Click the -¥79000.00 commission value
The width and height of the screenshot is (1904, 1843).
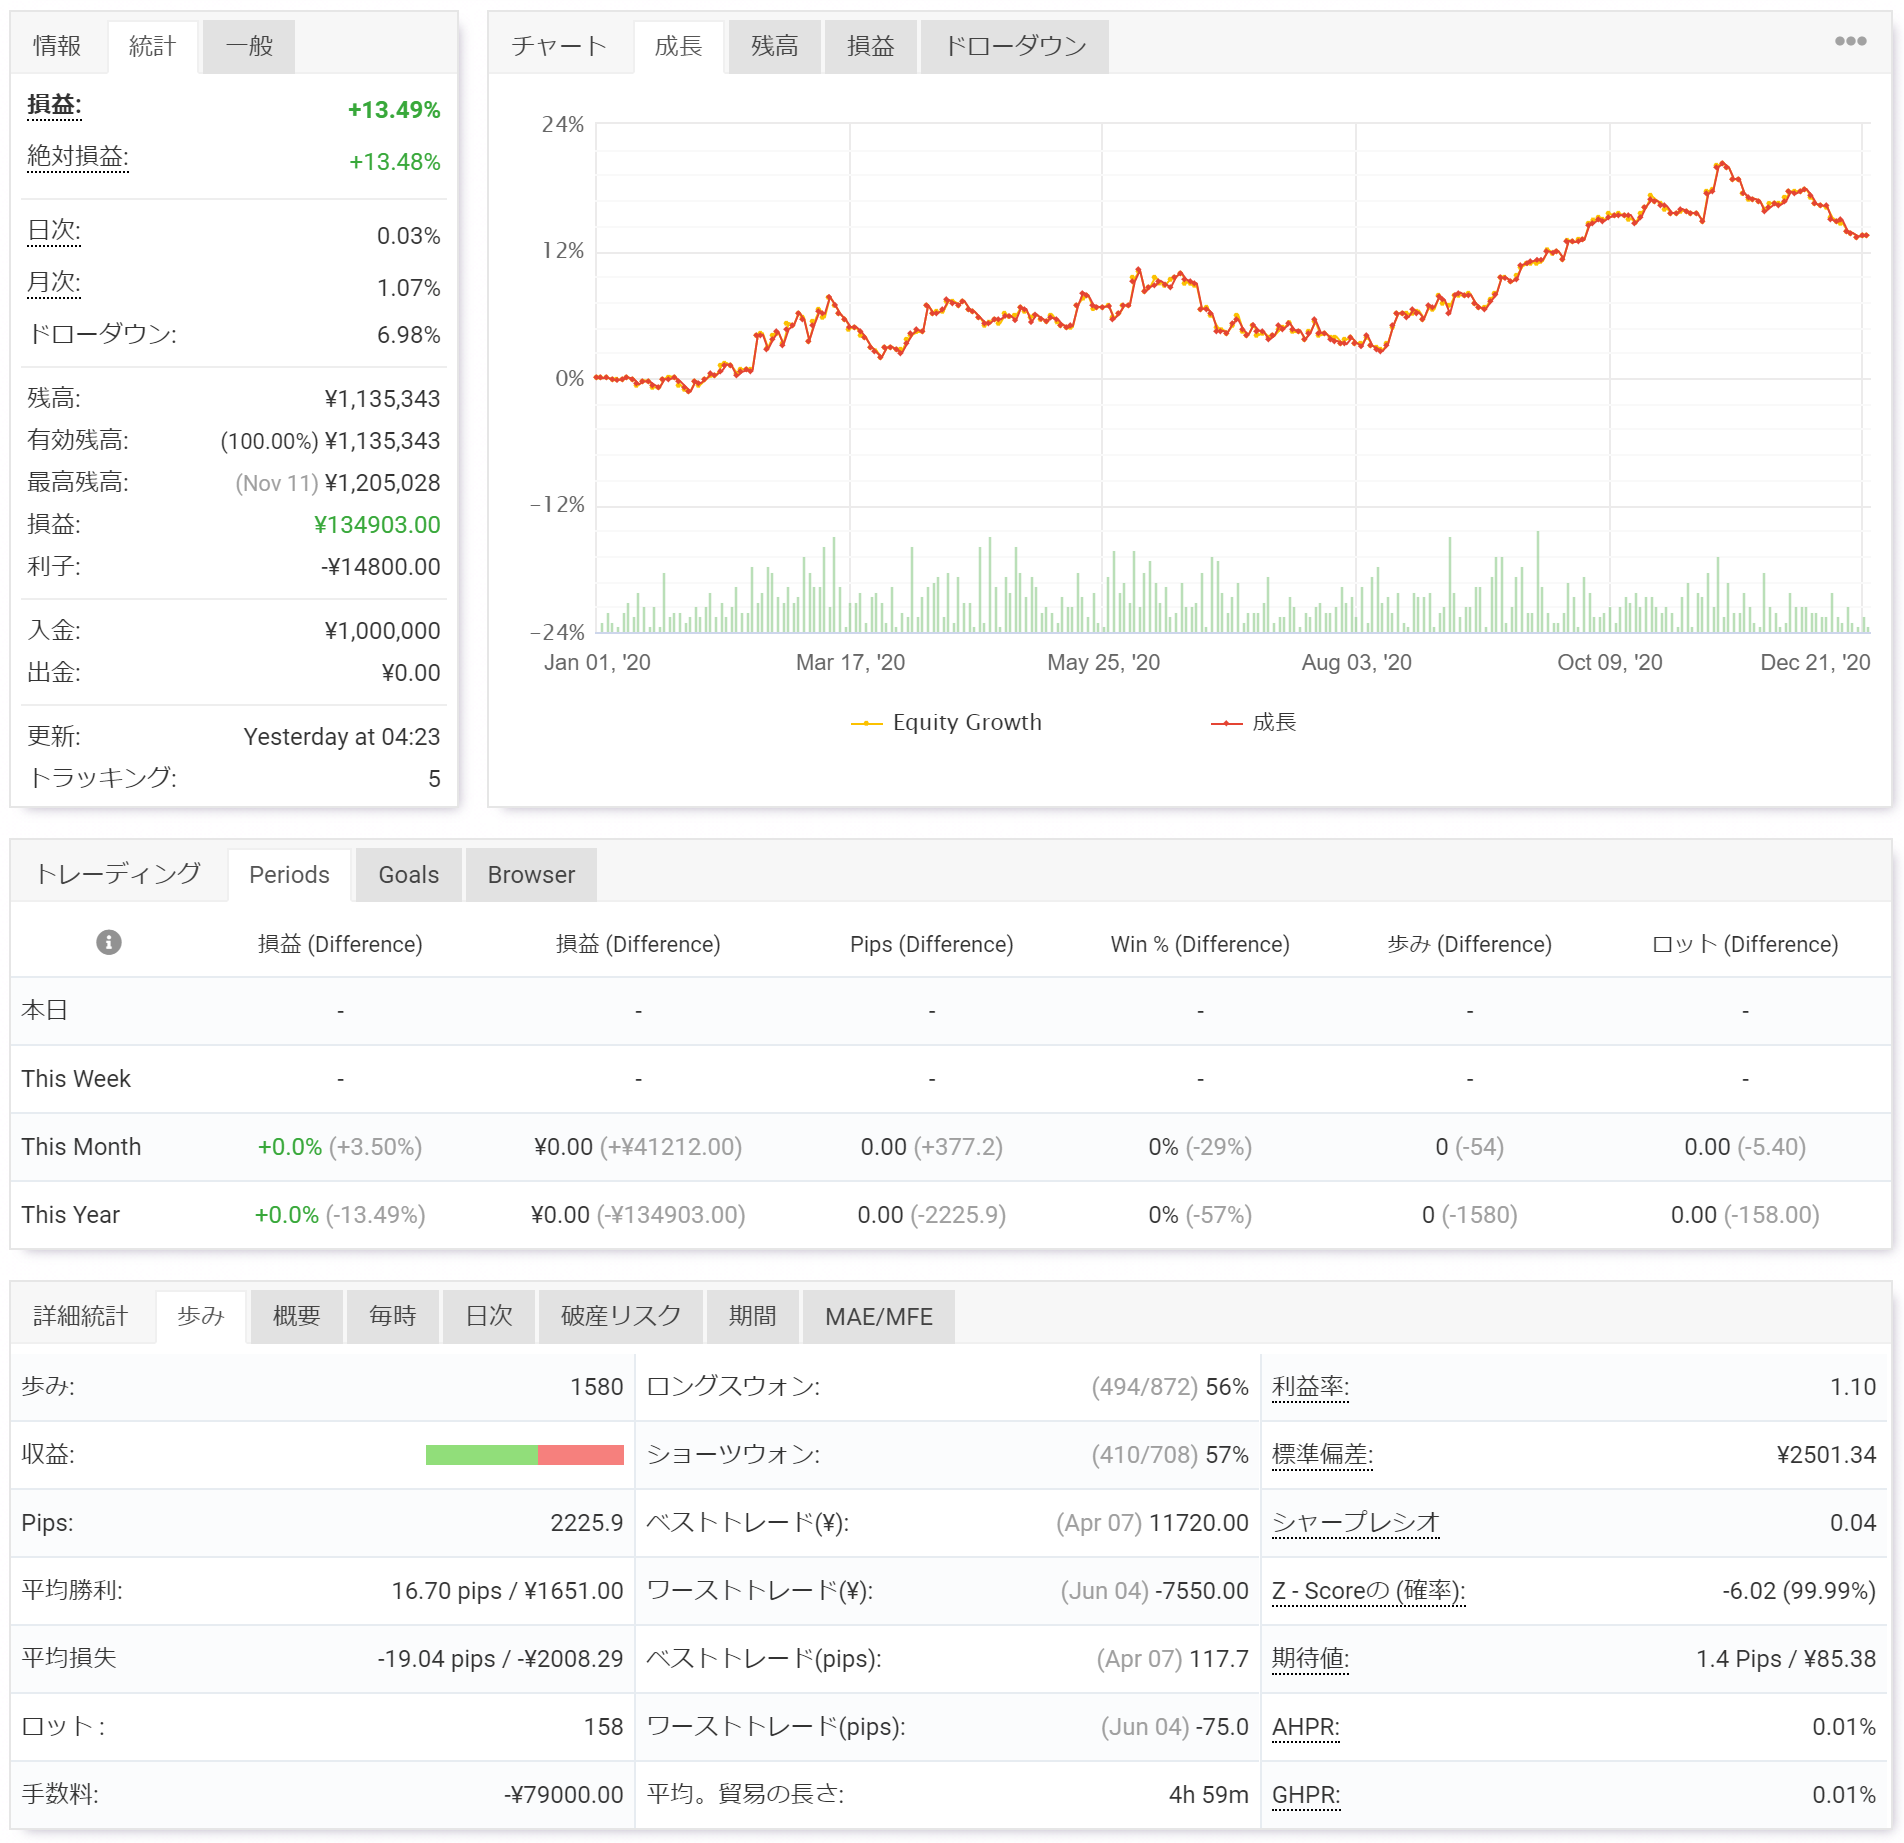[x=564, y=1795]
